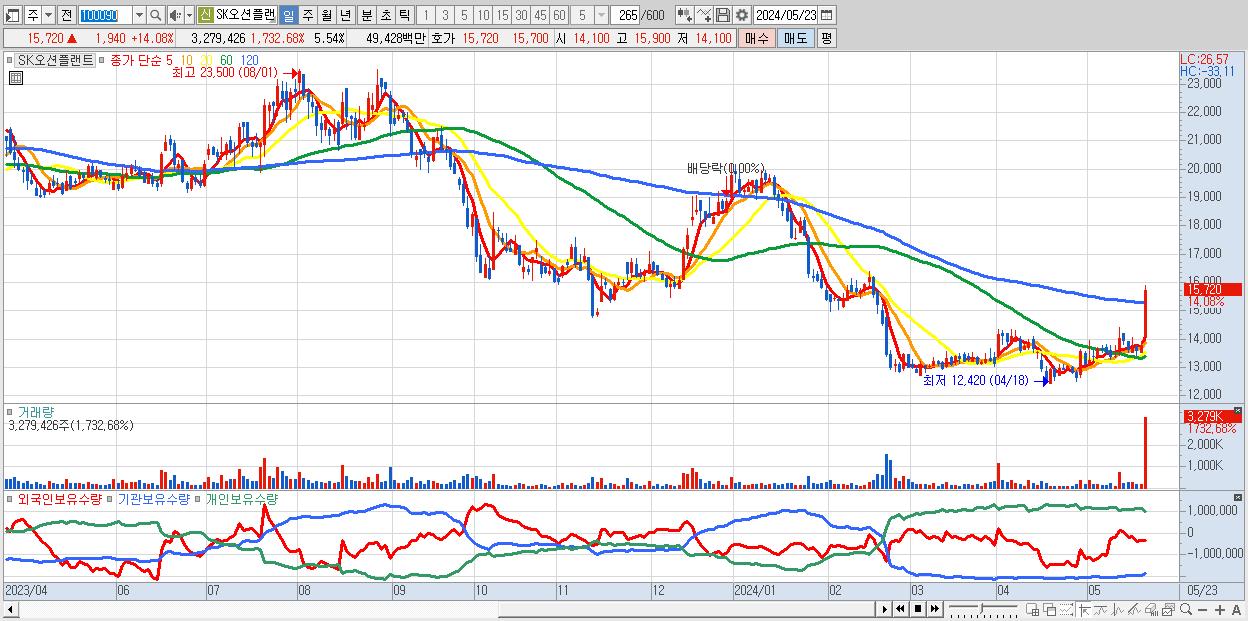Open the calendar date picker icon

(826, 15)
